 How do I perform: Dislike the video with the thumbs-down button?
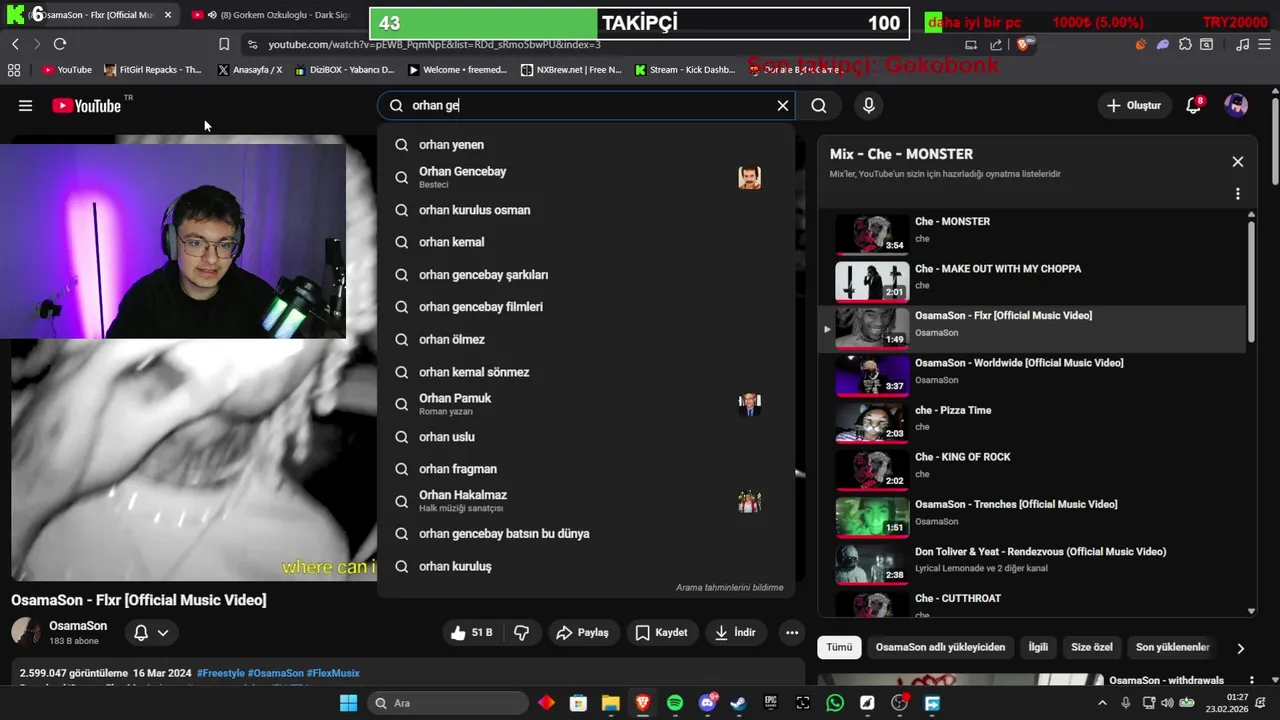coord(521,632)
